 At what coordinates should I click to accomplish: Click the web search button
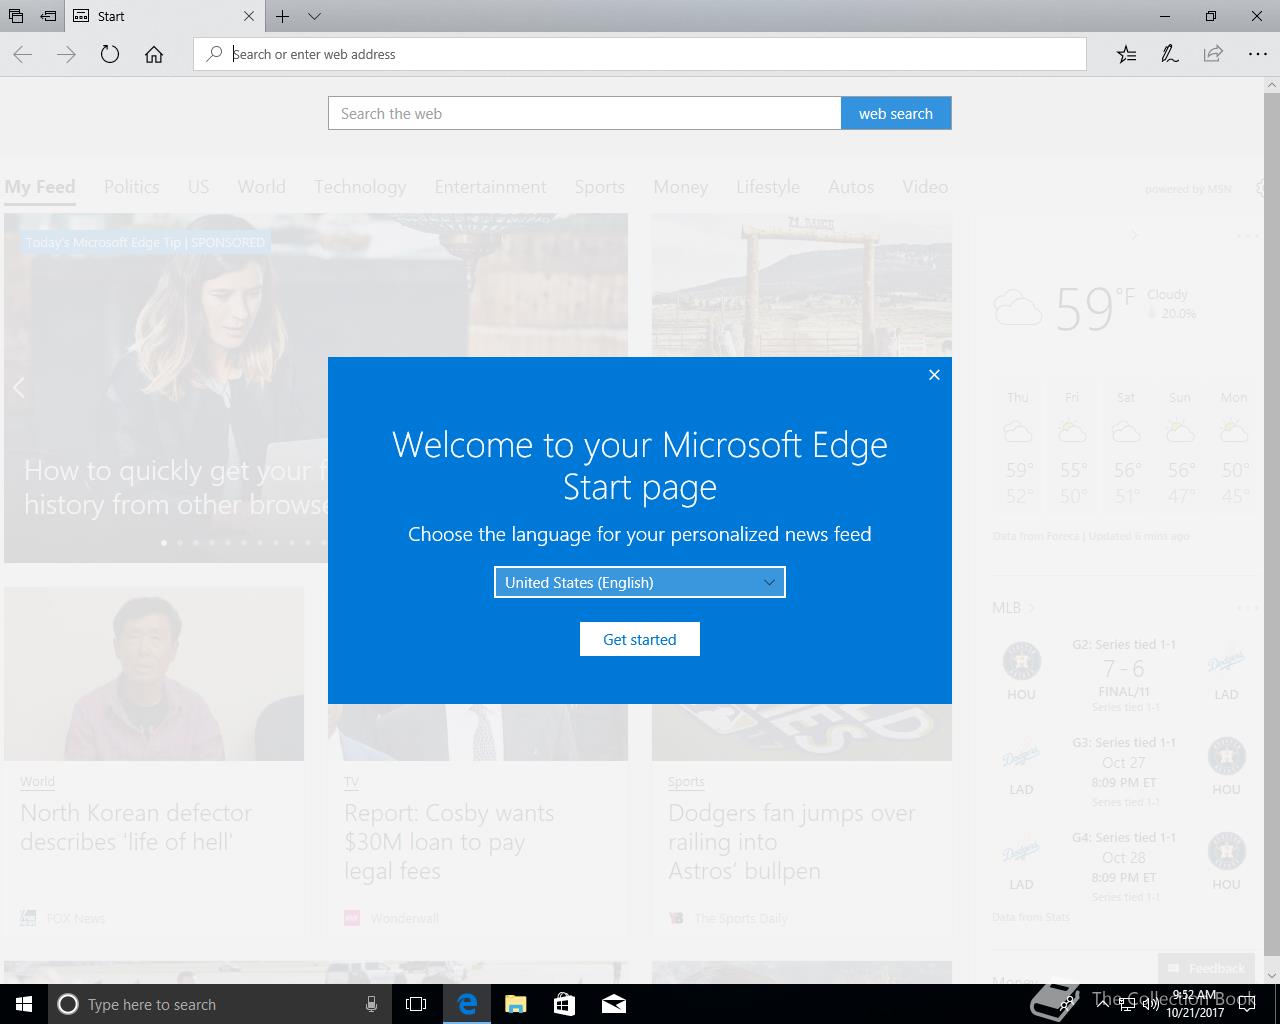(x=896, y=113)
